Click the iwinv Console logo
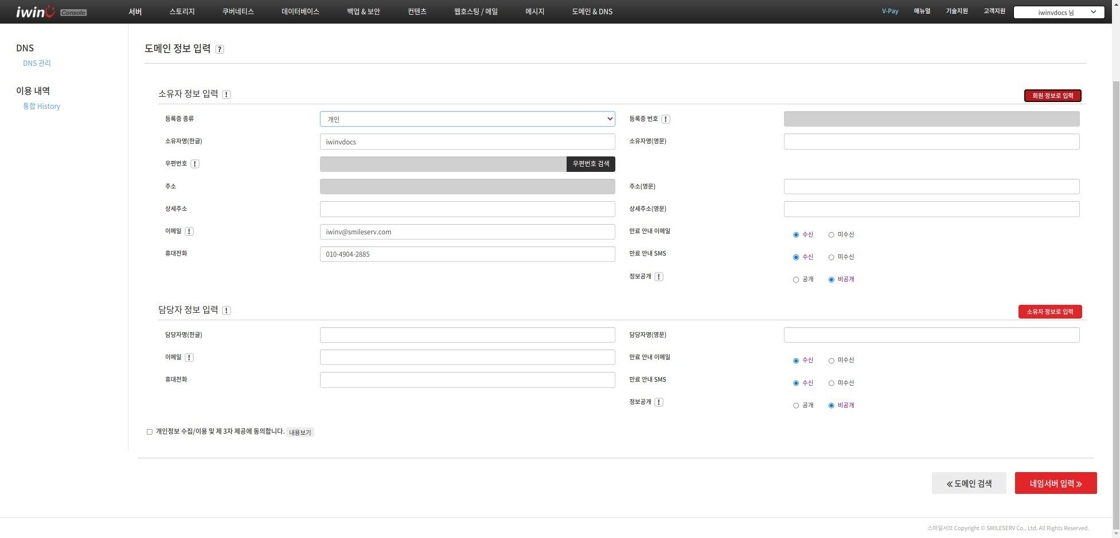Viewport: 1120px width, 538px height. pyautogui.click(x=51, y=11)
